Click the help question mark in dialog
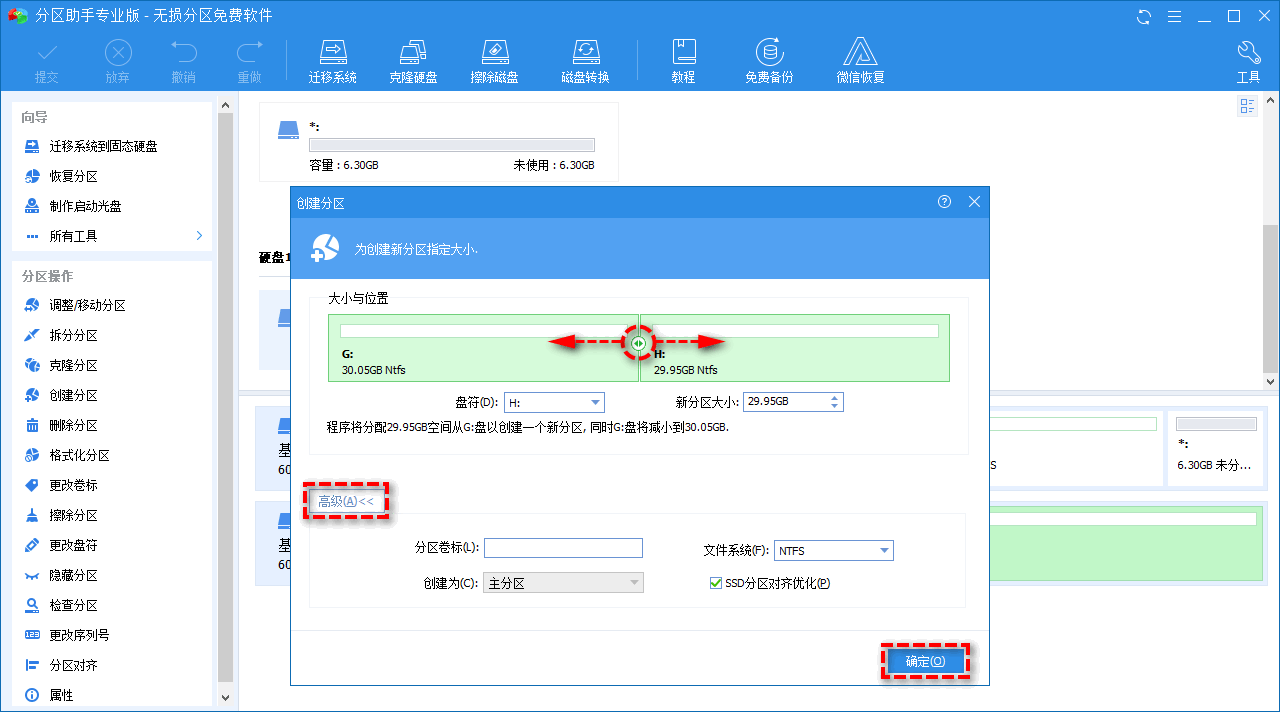 pyautogui.click(x=944, y=202)
